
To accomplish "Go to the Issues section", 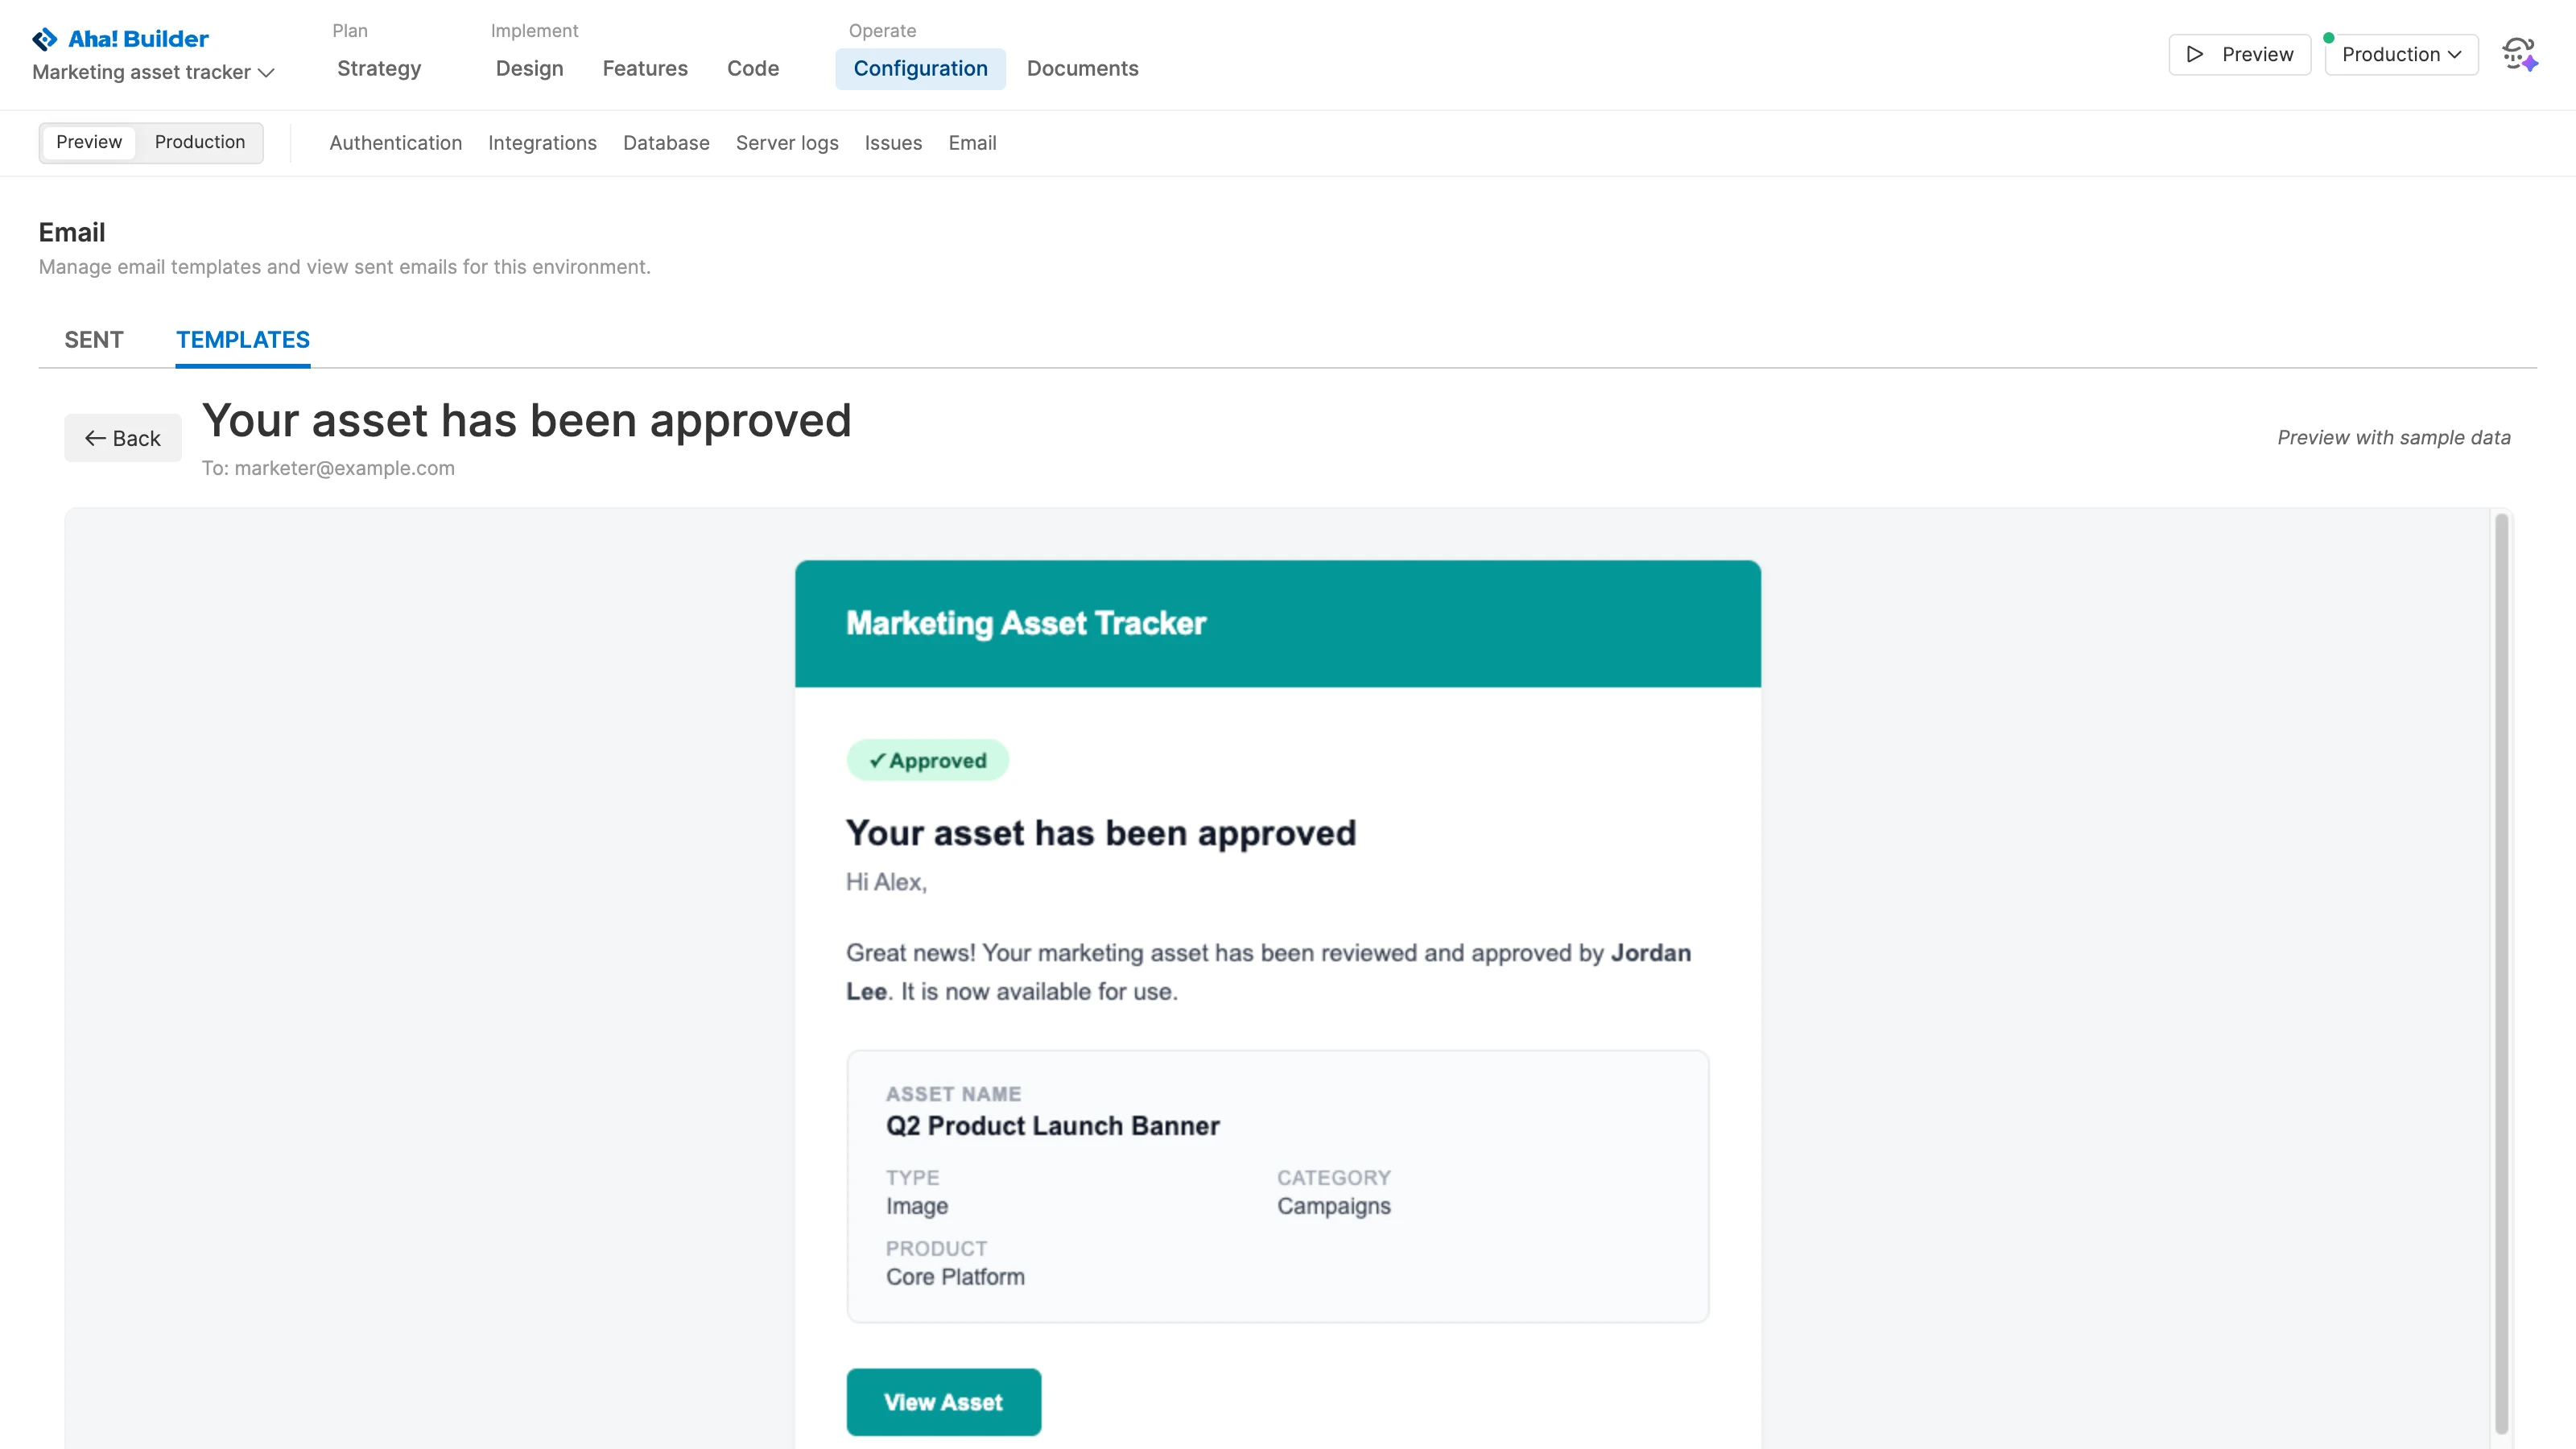I will click(893, 143).
